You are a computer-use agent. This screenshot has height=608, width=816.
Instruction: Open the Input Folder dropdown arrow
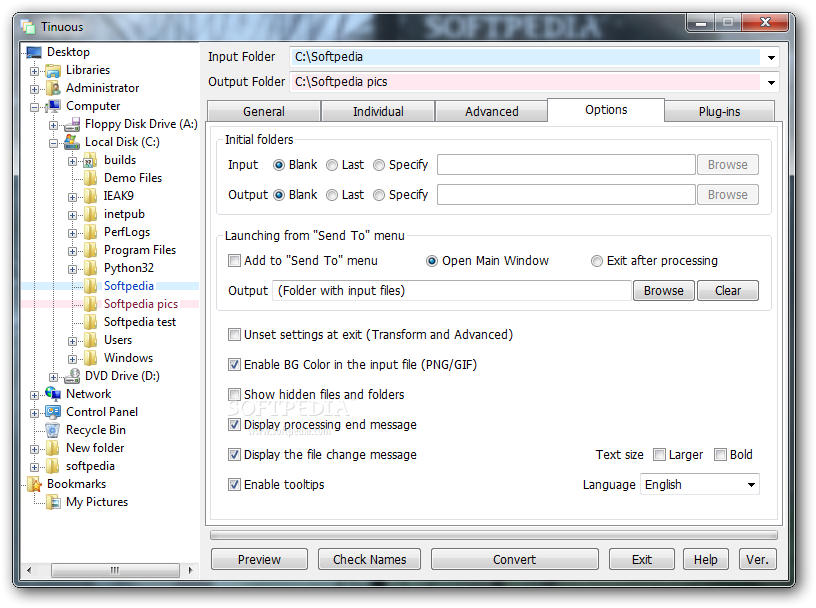[x=771, y=57]
